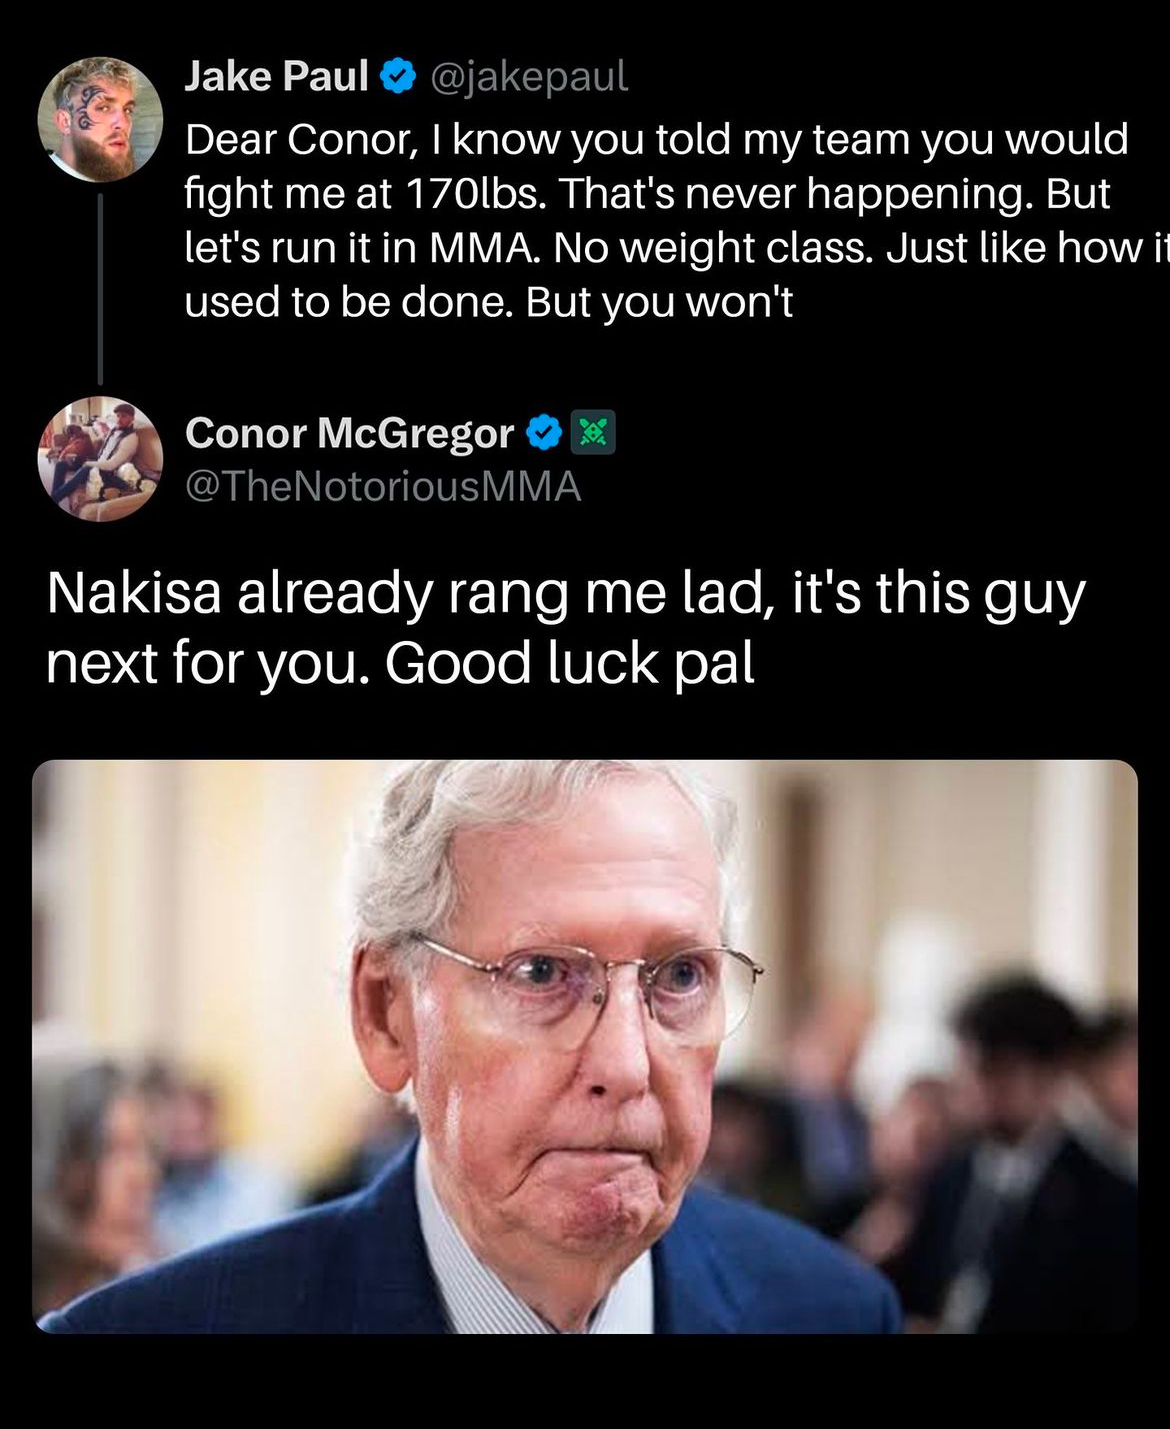Click the word "170lbs" in Jake's tweet
Screen dimensions: 1170x1429
coord(475,194)
